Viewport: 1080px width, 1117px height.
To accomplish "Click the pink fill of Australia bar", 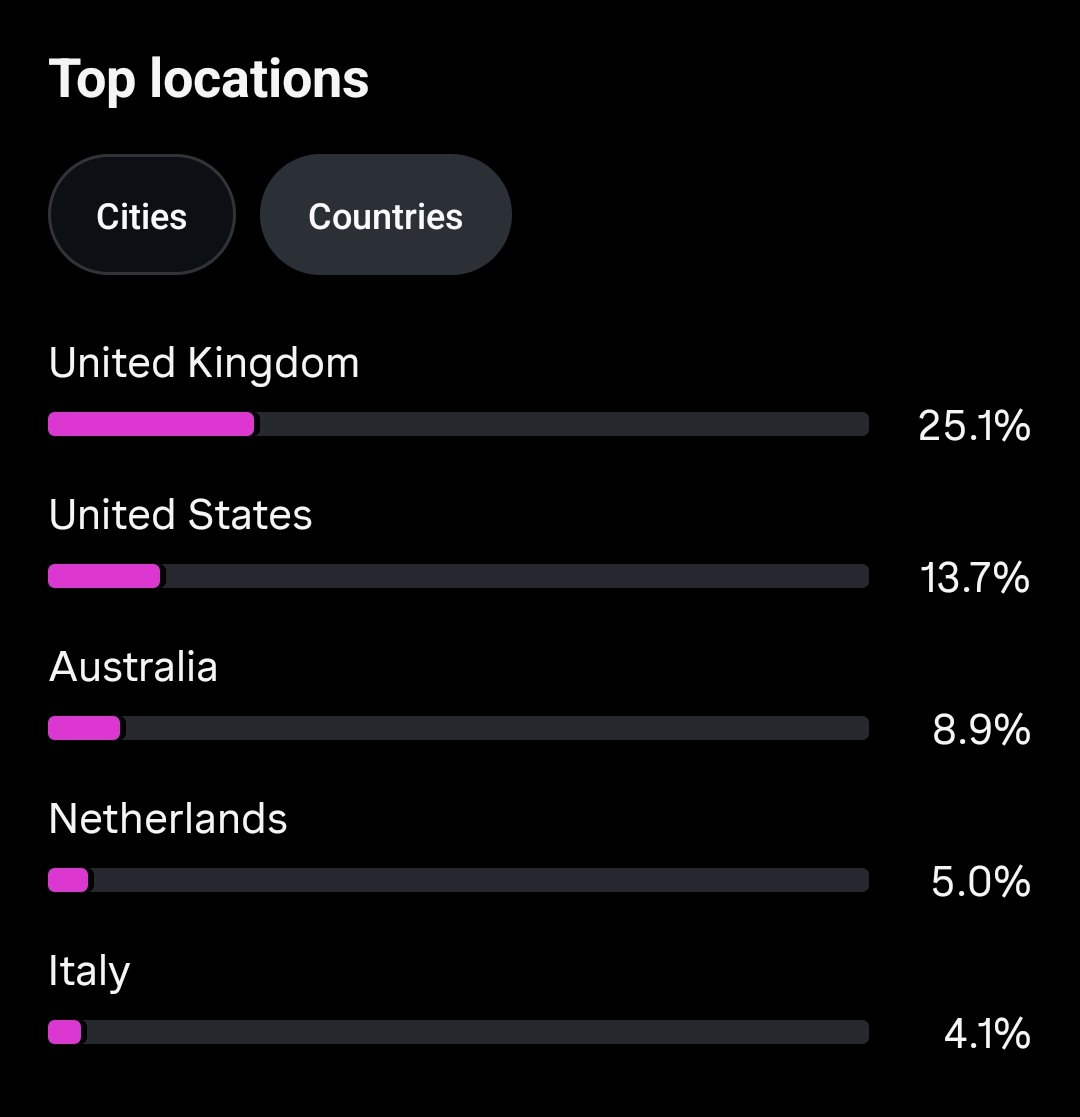I will [84, 728].
